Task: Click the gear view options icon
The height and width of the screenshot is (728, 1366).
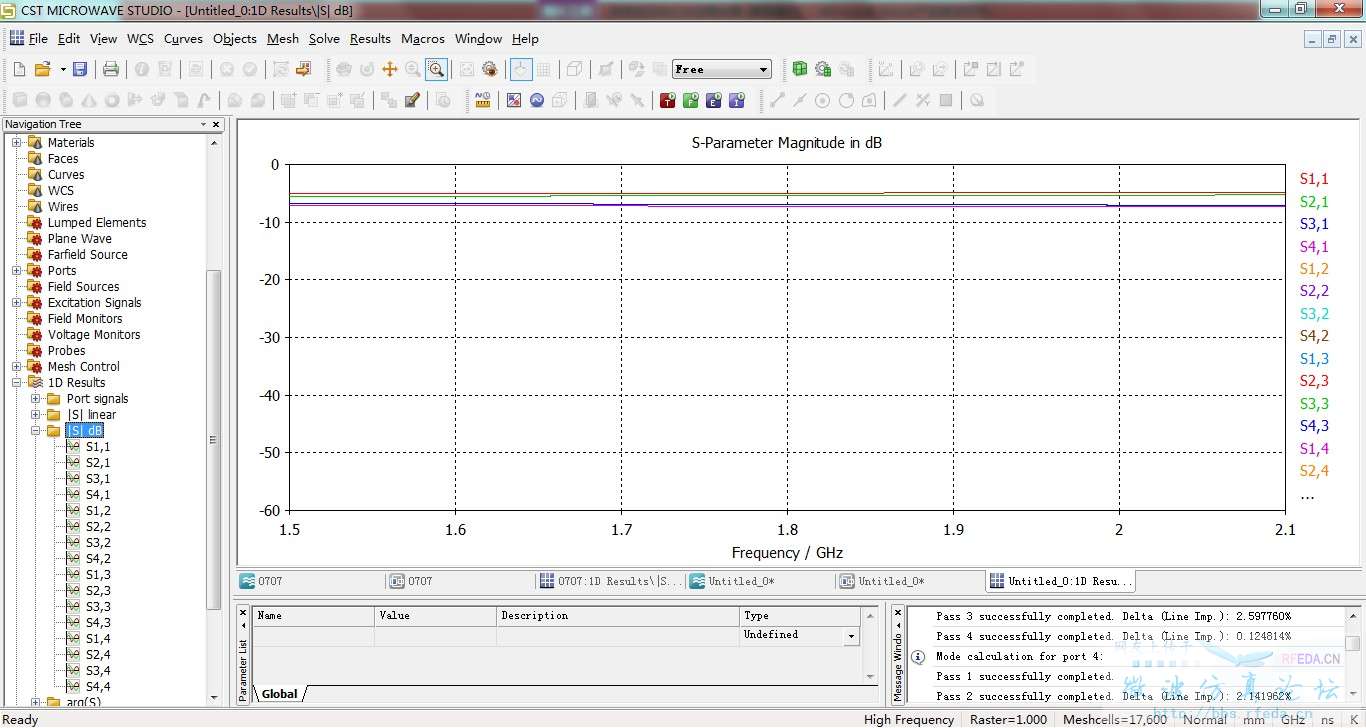Action: pos(490,69)
